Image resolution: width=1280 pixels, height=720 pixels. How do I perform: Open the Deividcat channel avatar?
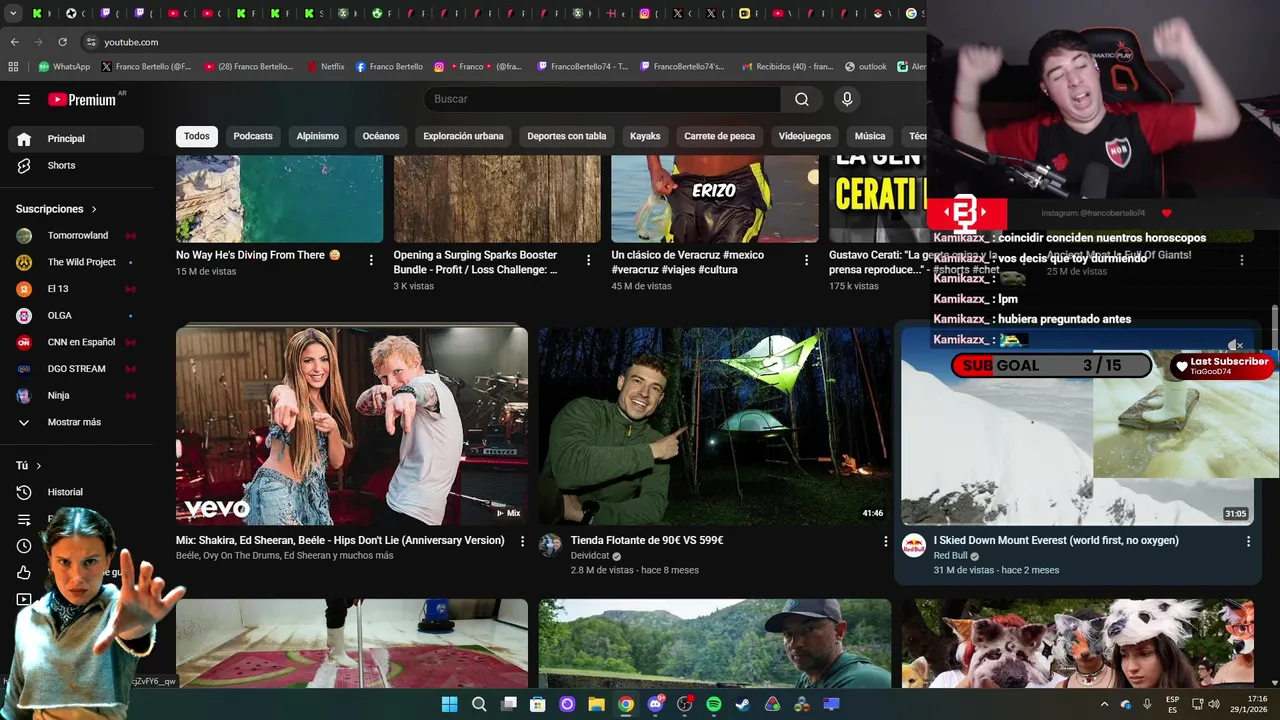tap(550, 545)
